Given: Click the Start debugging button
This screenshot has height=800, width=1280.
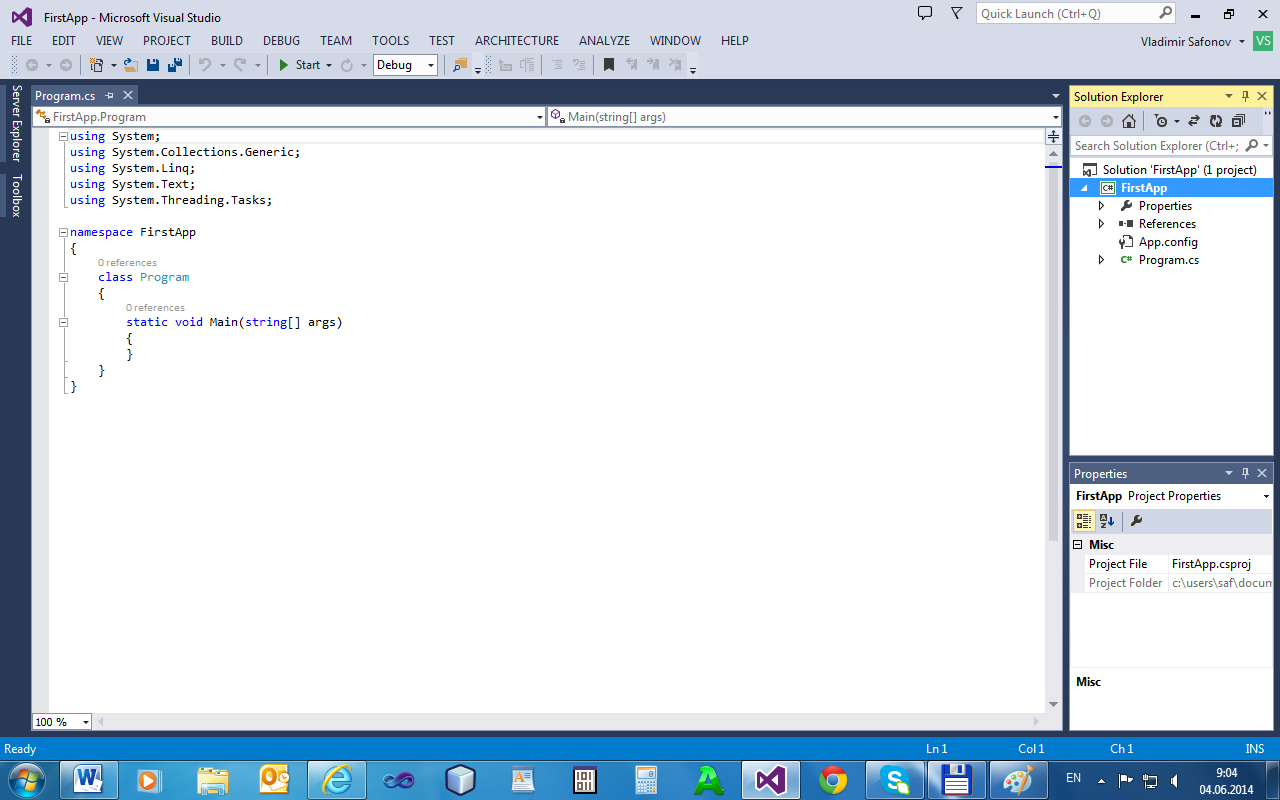Looking at the screenshot, I should pyautogui.click(x=299, y=65).
